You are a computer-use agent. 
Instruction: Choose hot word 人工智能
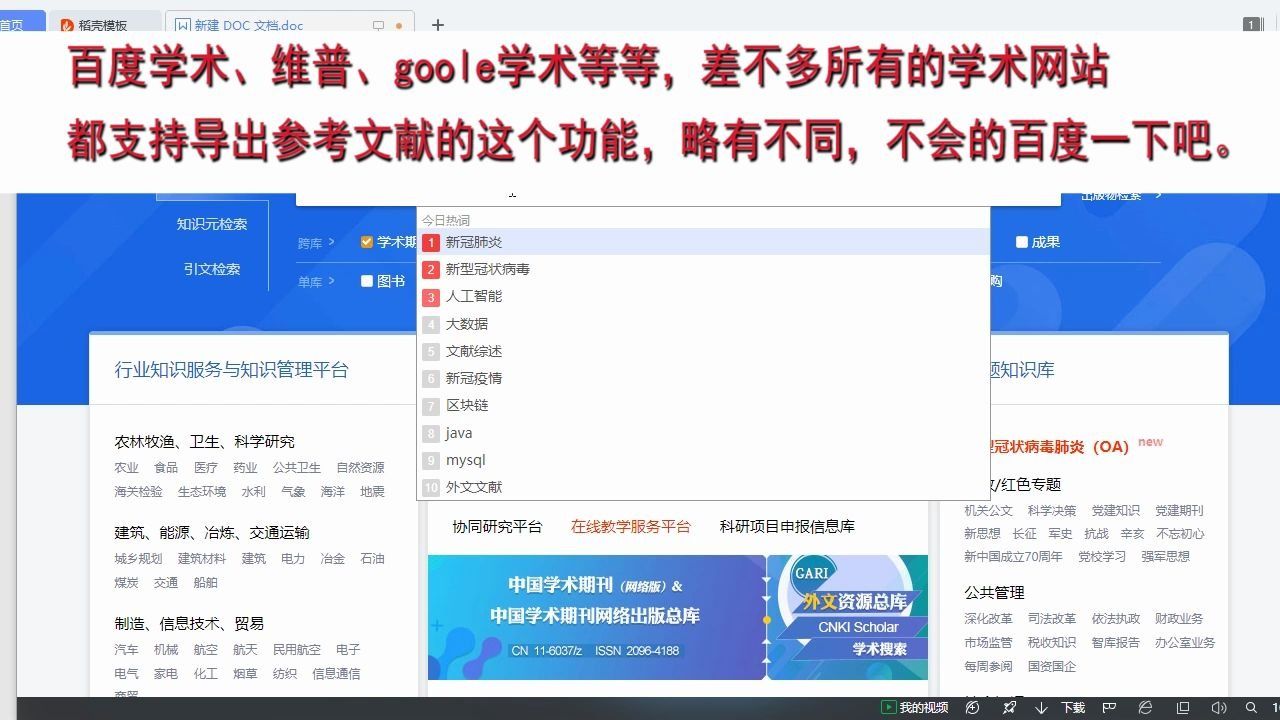click(703, 296)
